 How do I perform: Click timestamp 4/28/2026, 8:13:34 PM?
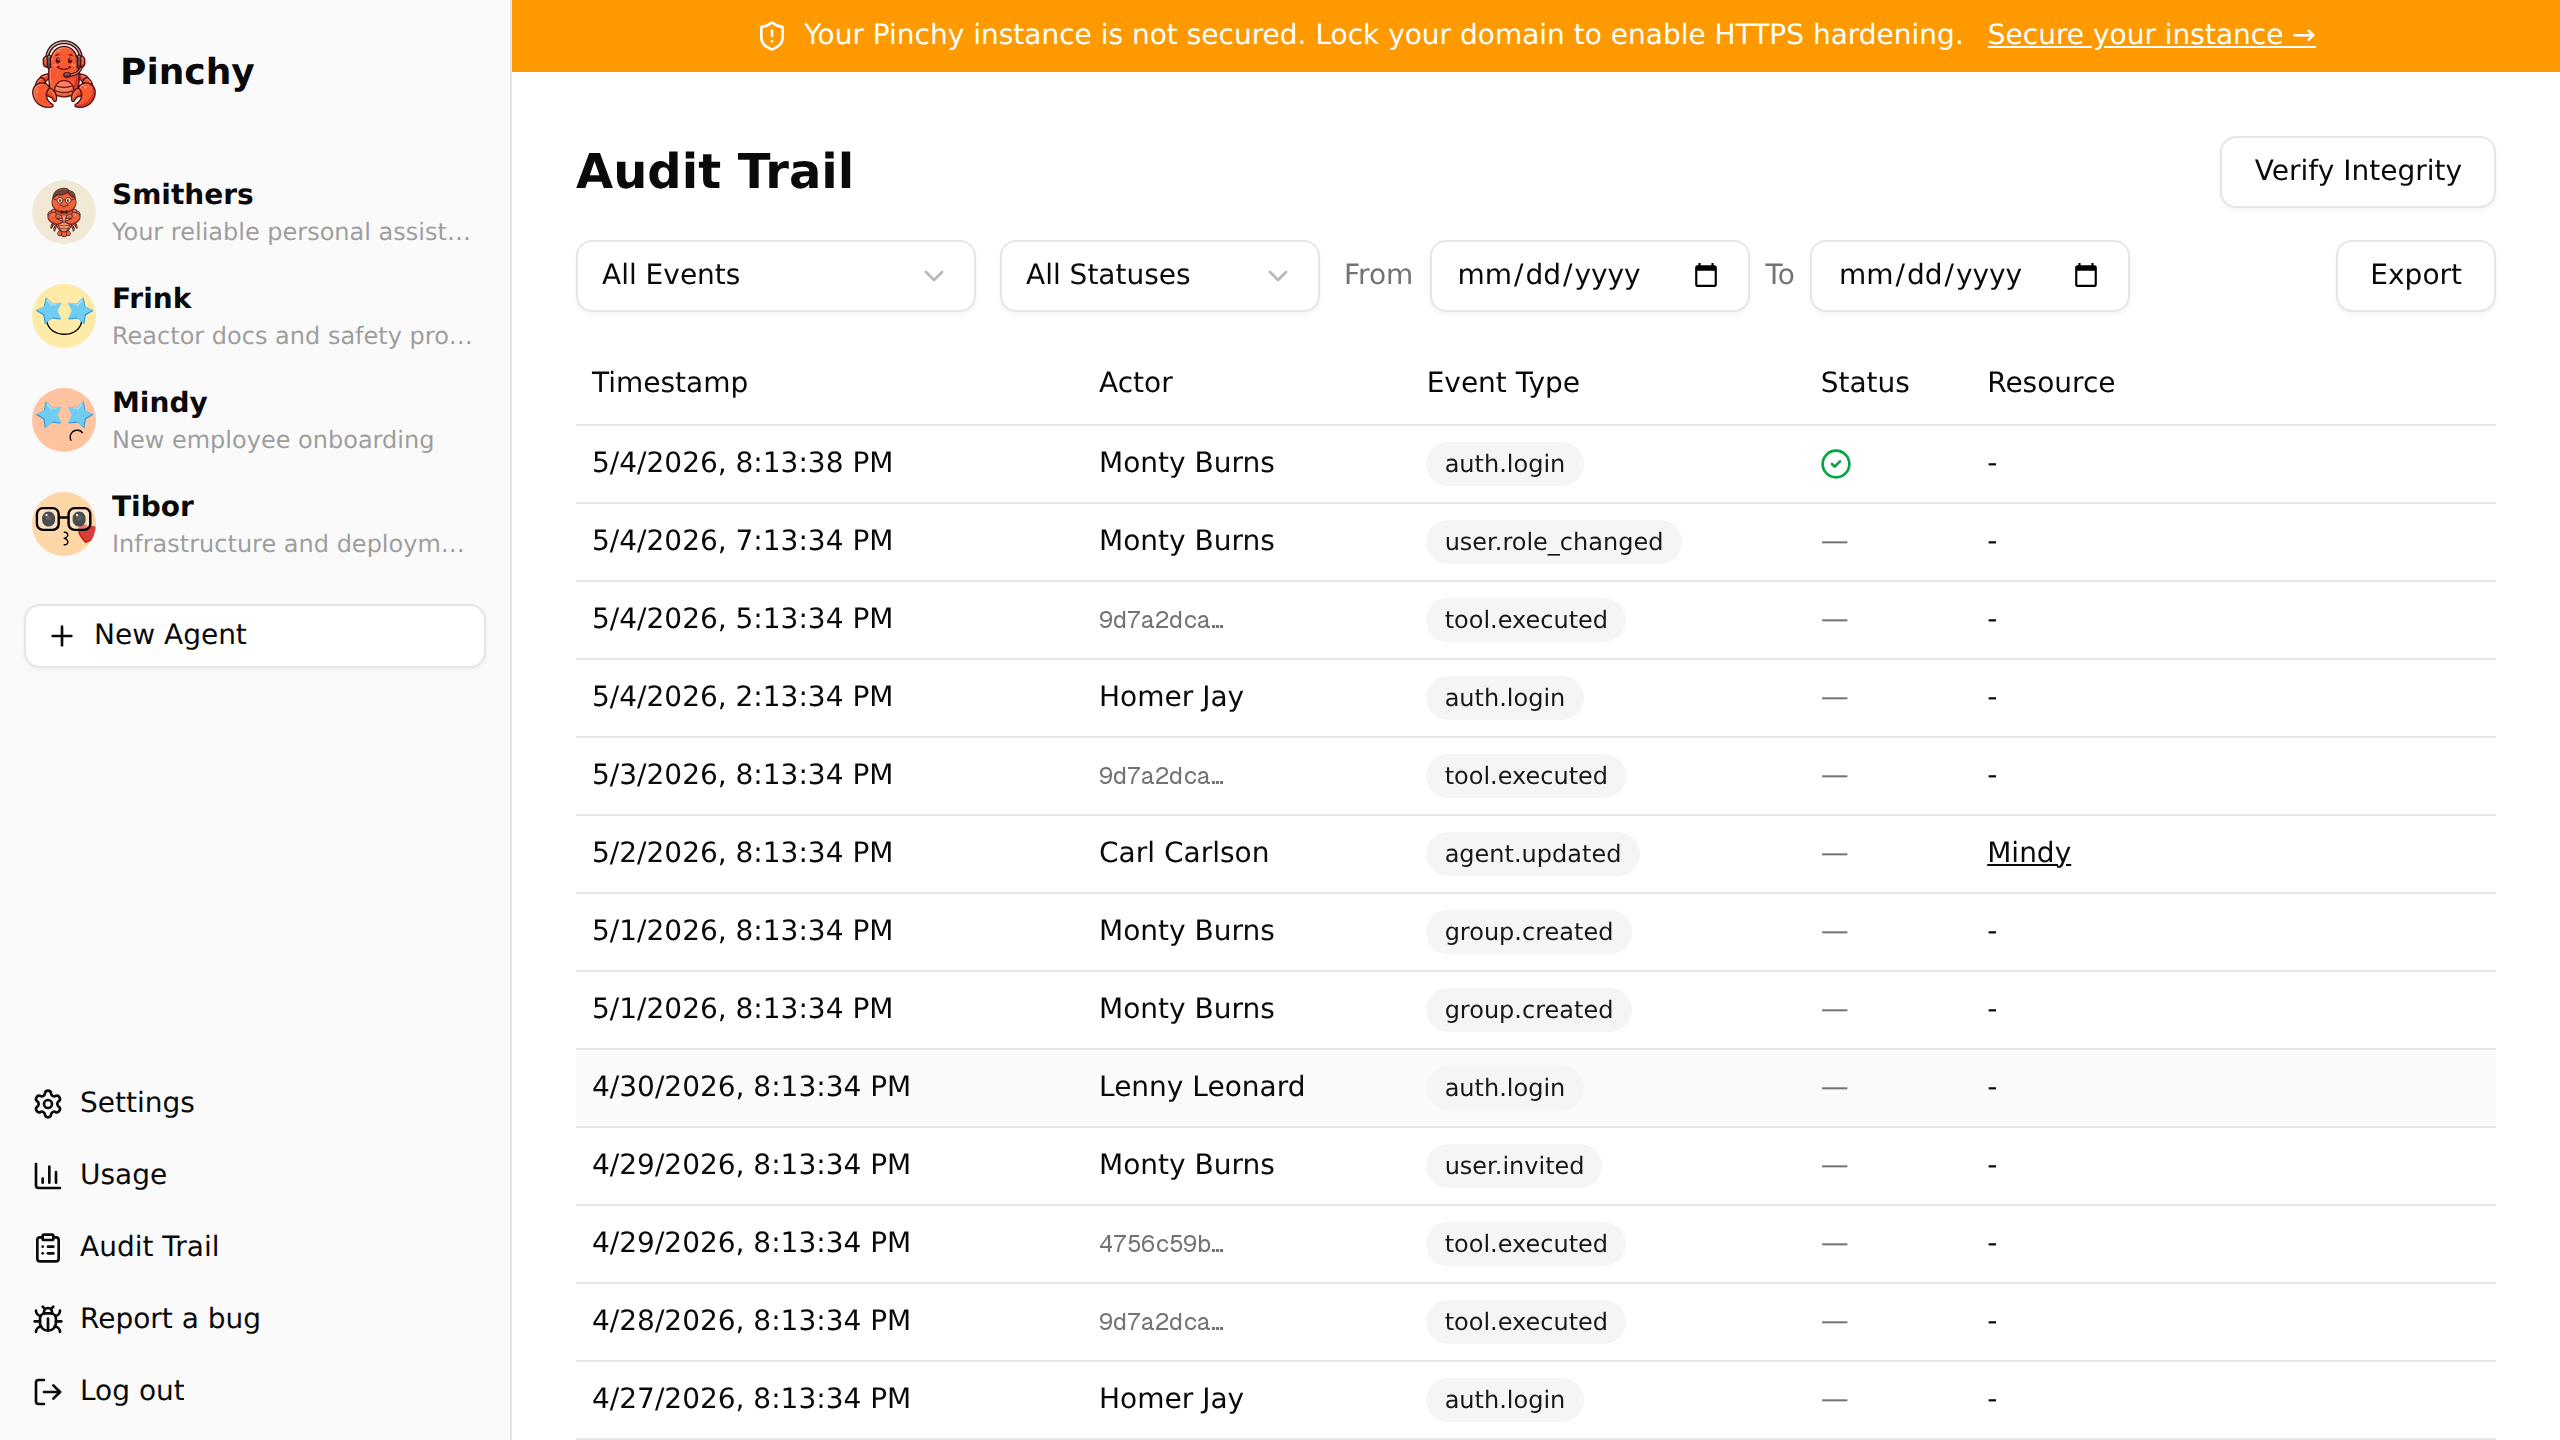click(751, 1321)
